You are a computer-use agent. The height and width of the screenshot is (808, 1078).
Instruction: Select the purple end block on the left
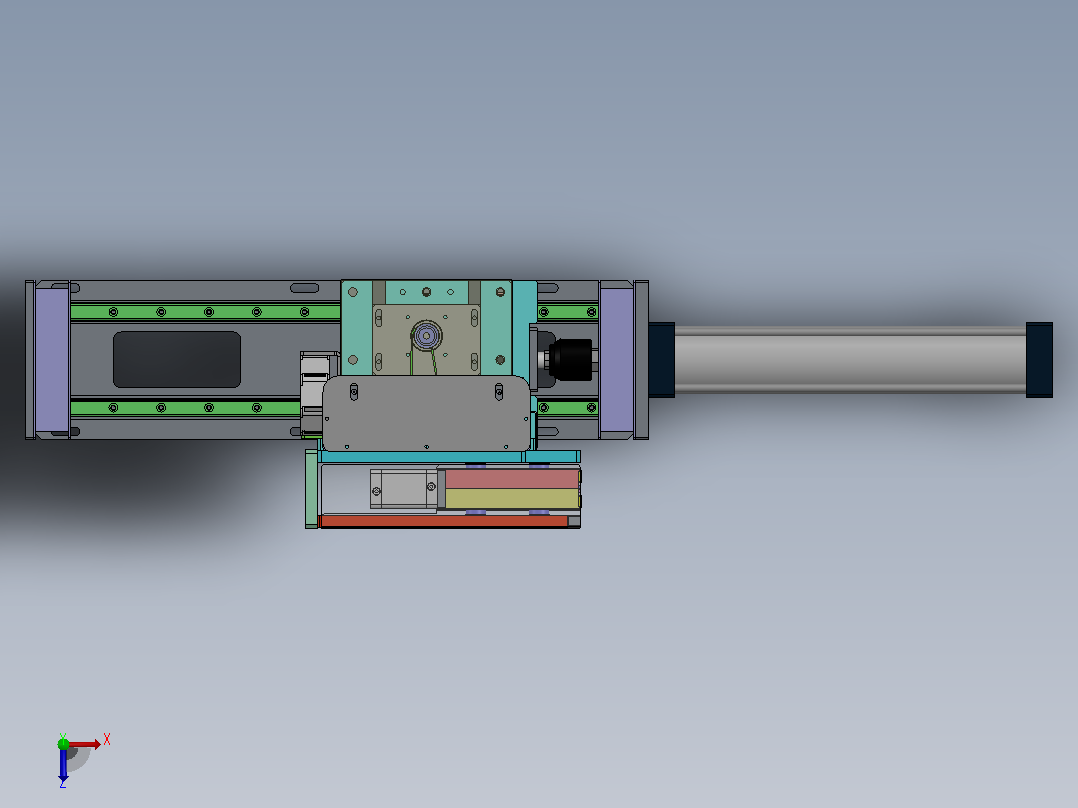[x=52, y=360]
